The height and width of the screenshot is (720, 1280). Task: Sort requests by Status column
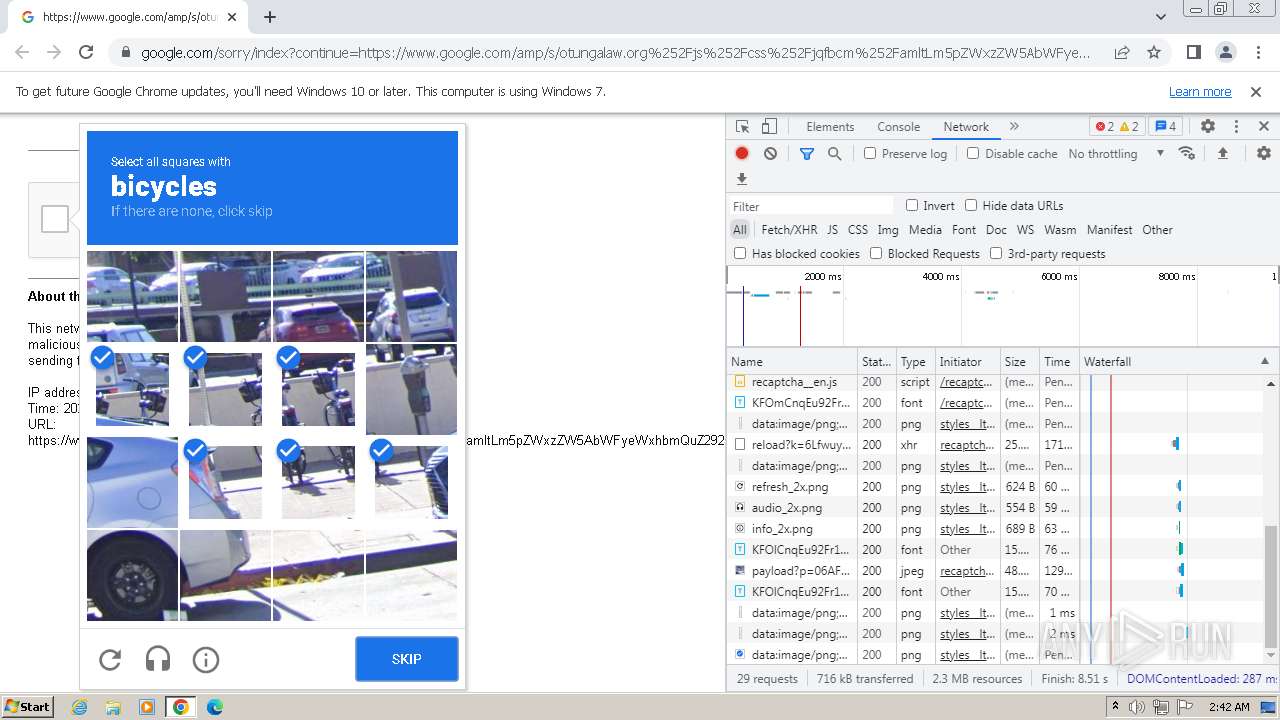point(877,361)
